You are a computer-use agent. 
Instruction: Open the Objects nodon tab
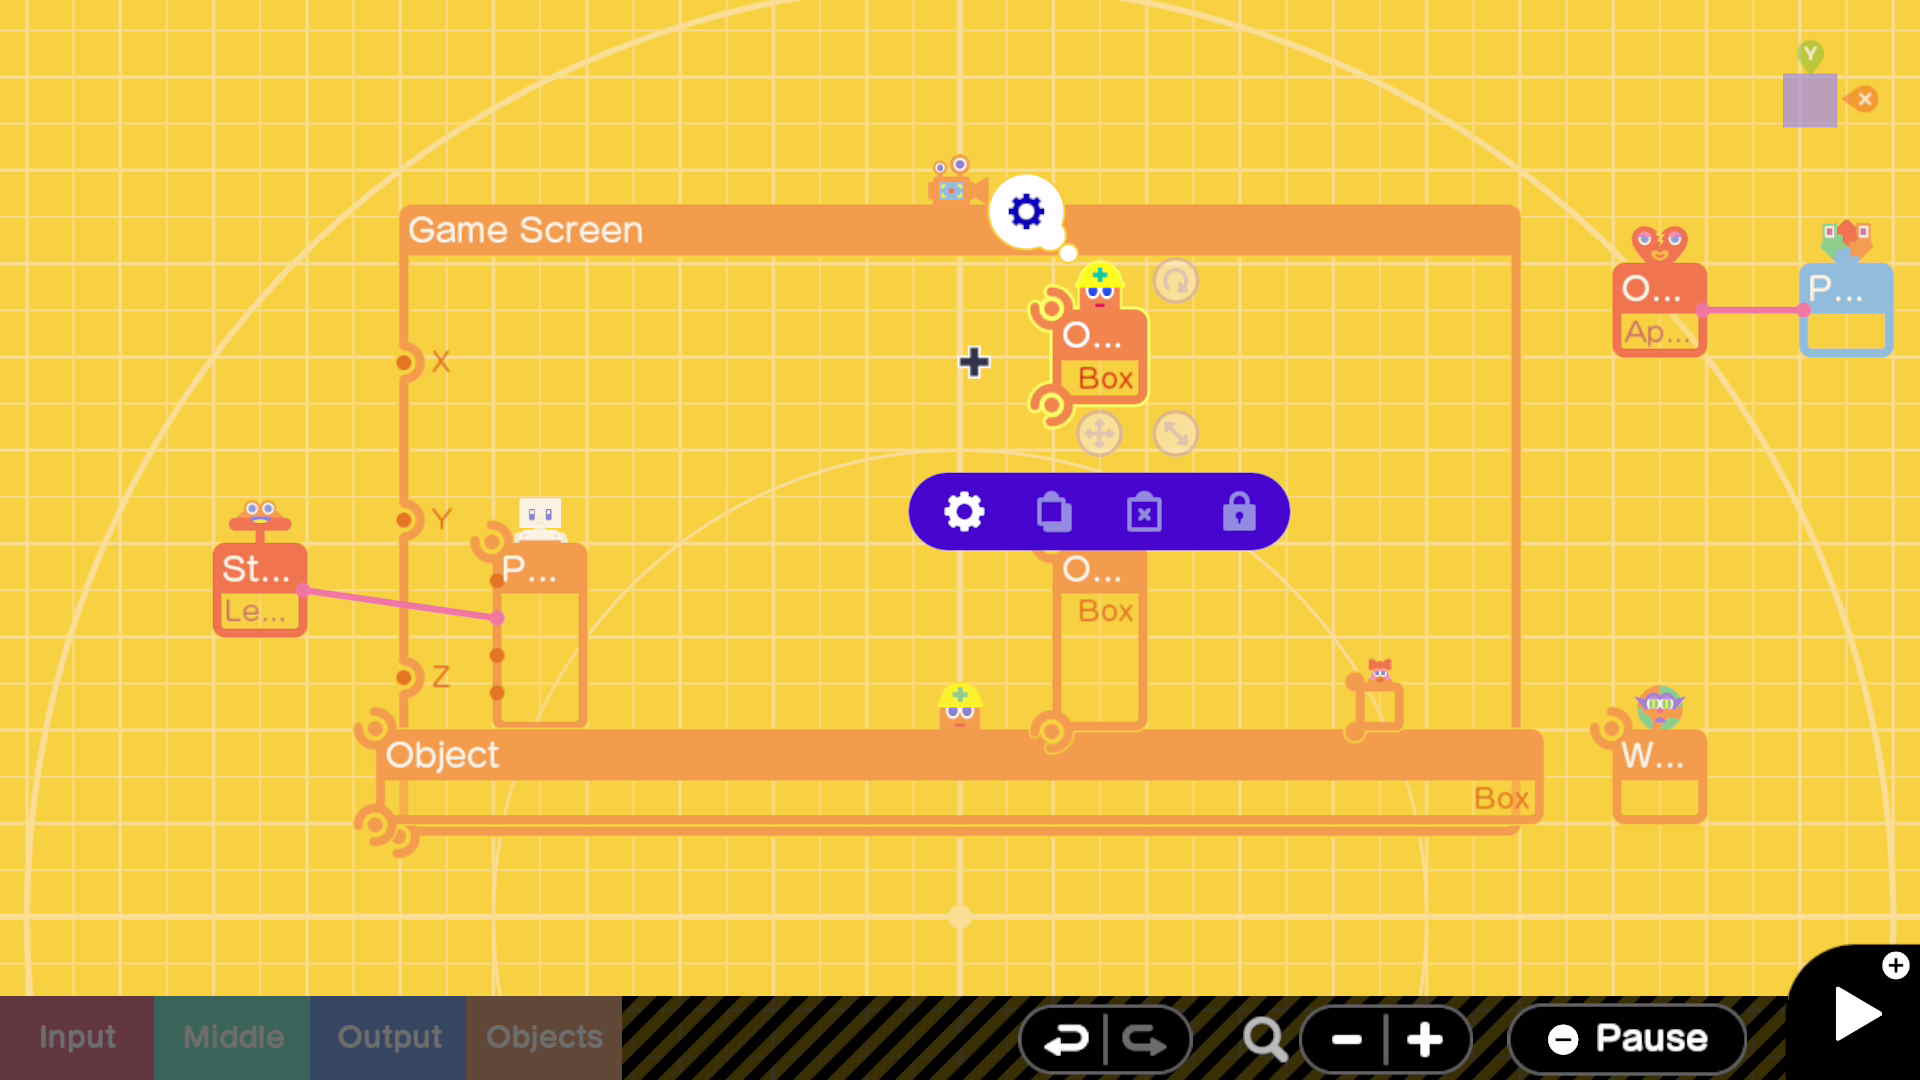544,1038
